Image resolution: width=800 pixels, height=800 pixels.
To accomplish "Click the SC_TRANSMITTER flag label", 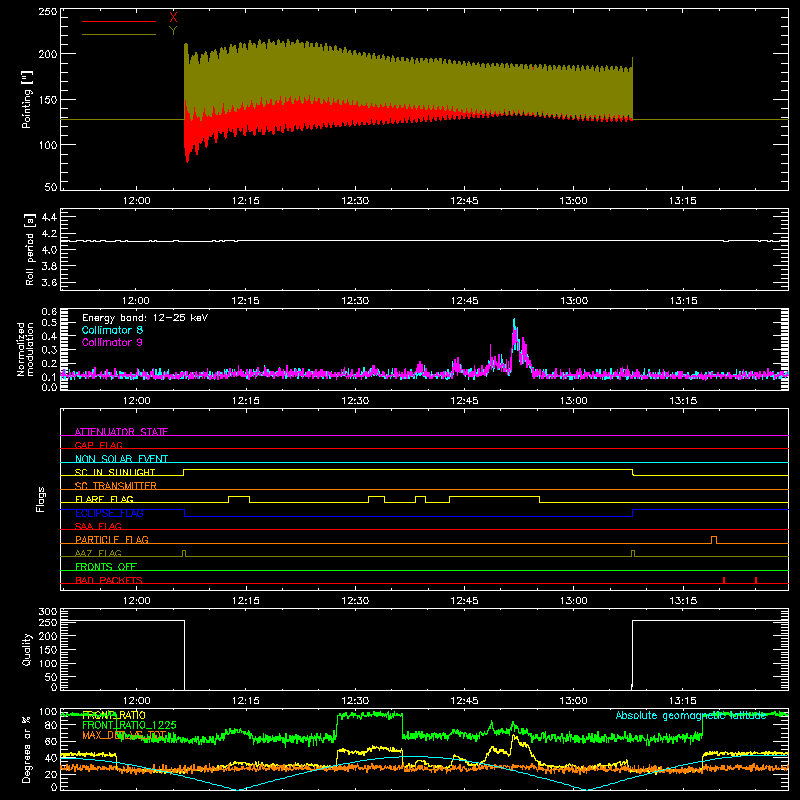I will coord(116,486).
